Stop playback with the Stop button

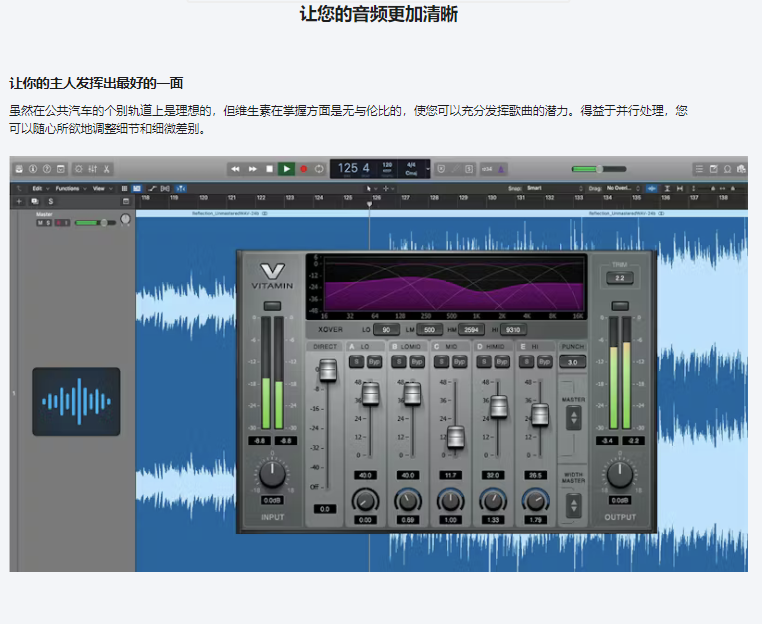point(270,169)
